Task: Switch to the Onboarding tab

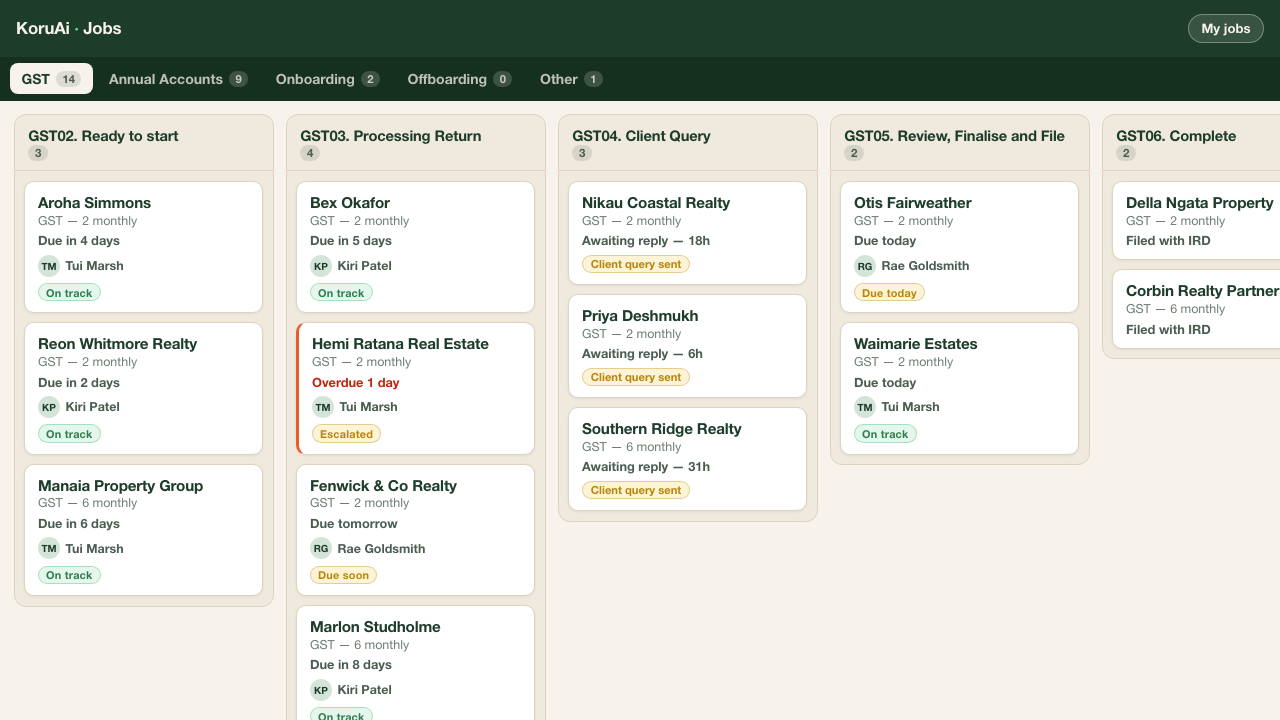Action: pyautogui.click(x=327, y=79)
